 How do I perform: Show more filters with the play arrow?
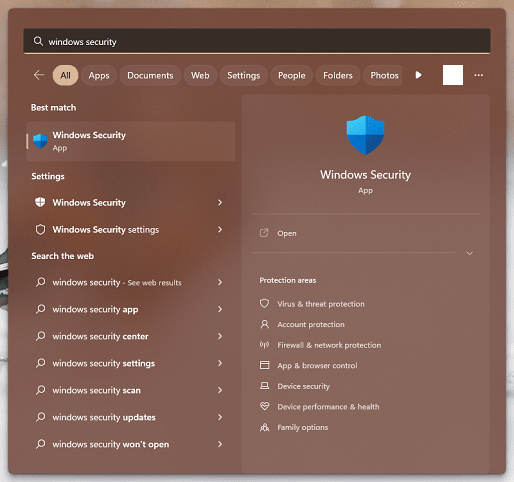click(x=418, y=75)
